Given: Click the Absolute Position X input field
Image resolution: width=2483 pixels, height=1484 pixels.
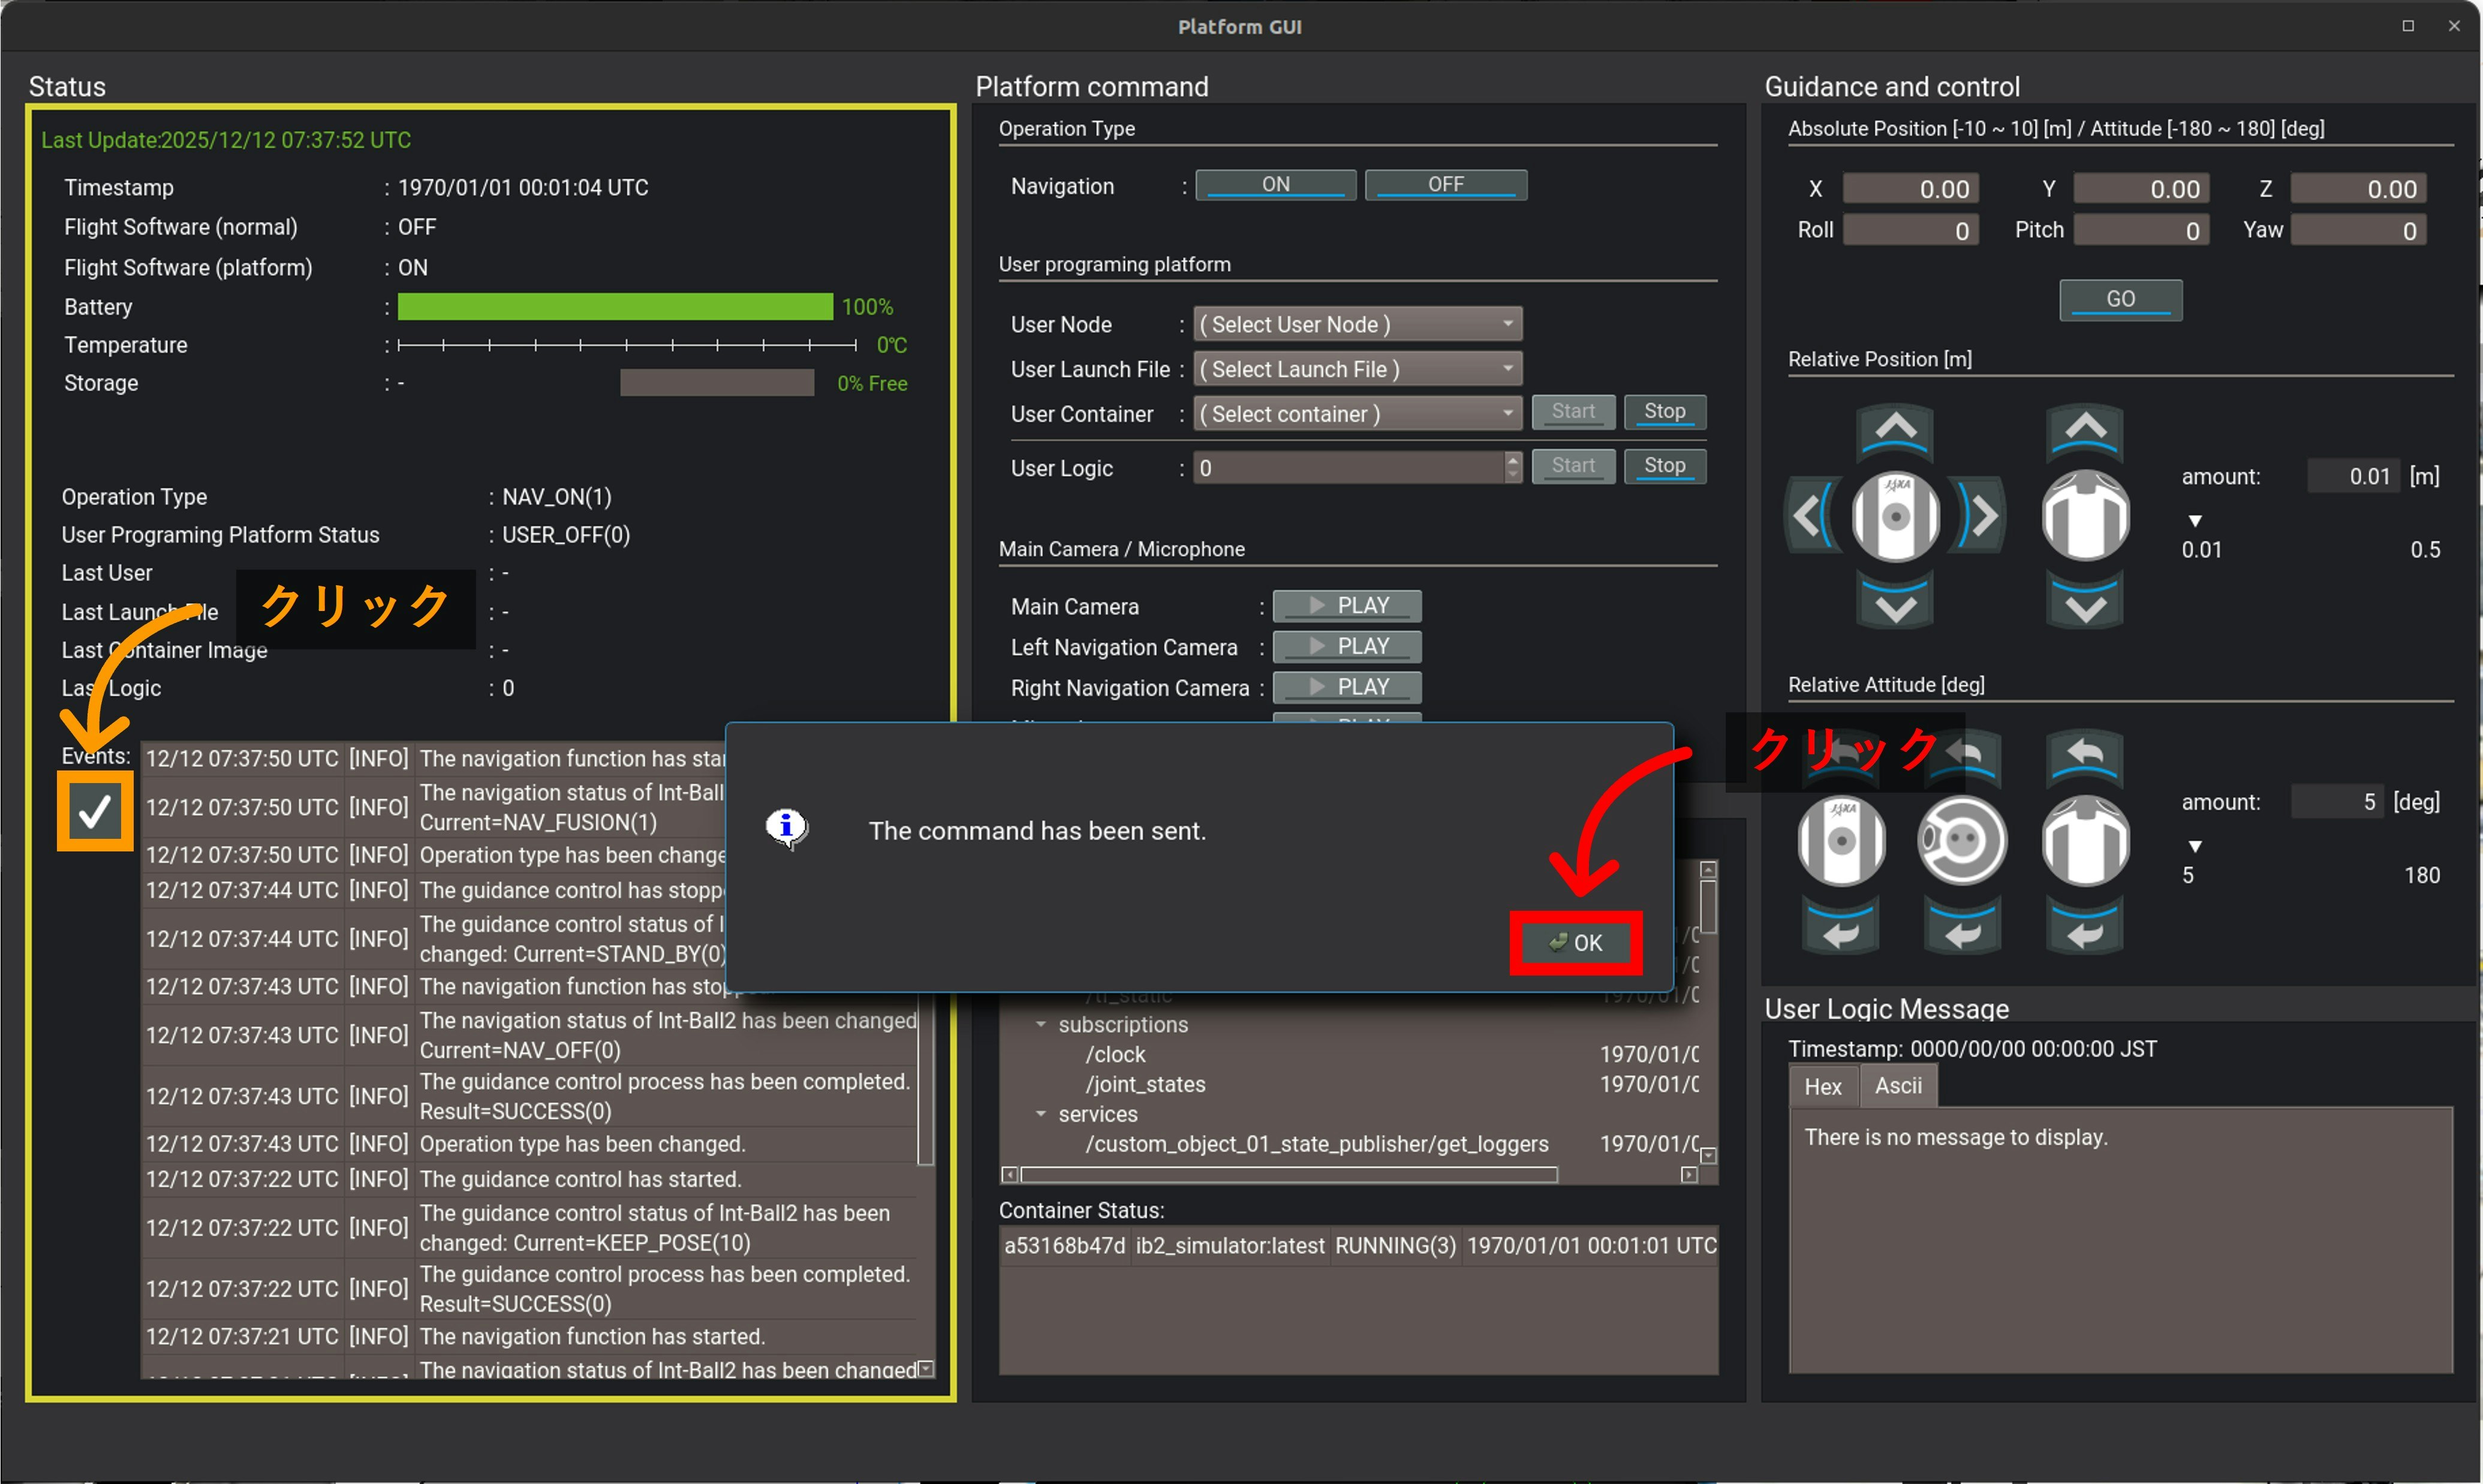Looking at the screenshot, I should [1910, 189].
